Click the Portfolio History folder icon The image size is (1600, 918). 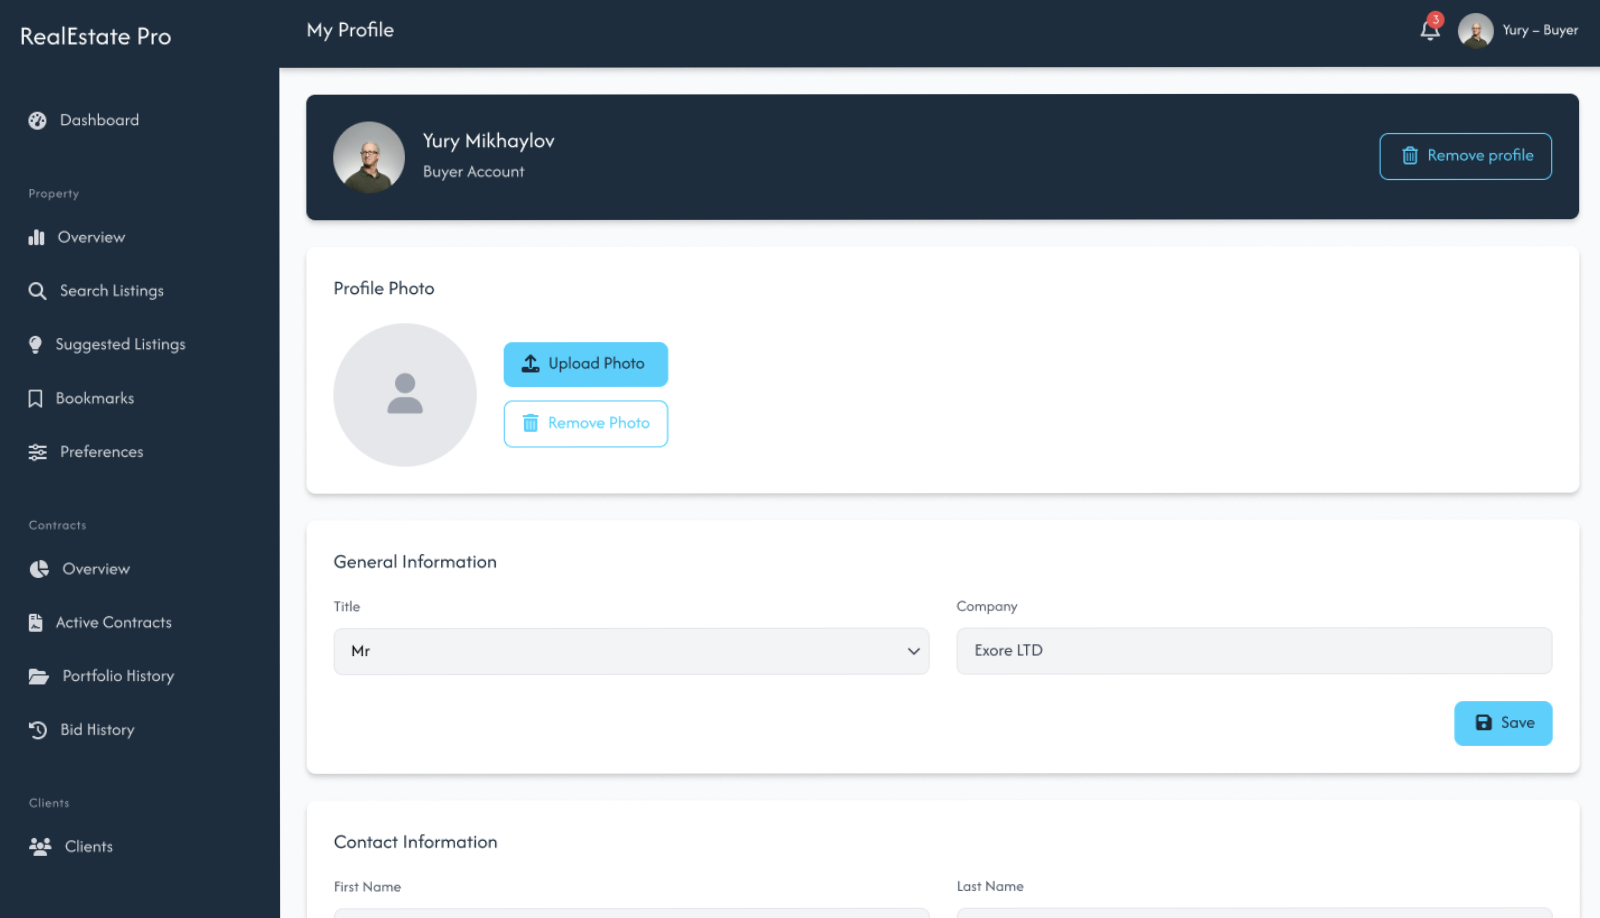tap(39, 676)
